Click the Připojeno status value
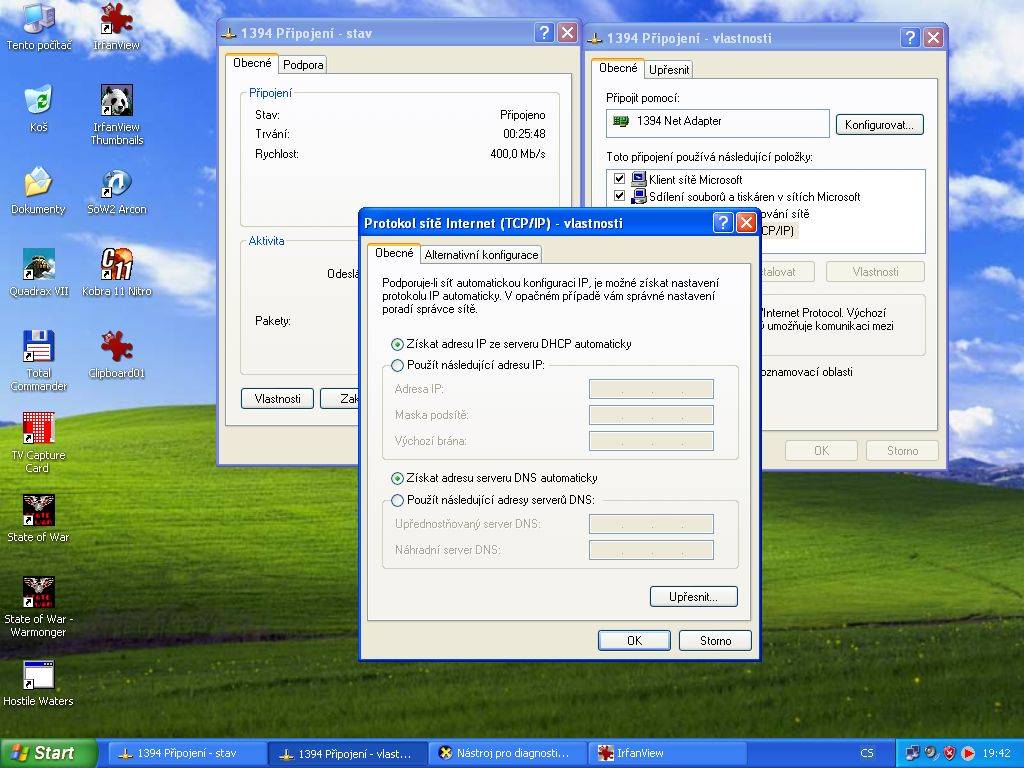This screenshot has height=768, width=1024. pyautogui.click(x=522, y=115)
